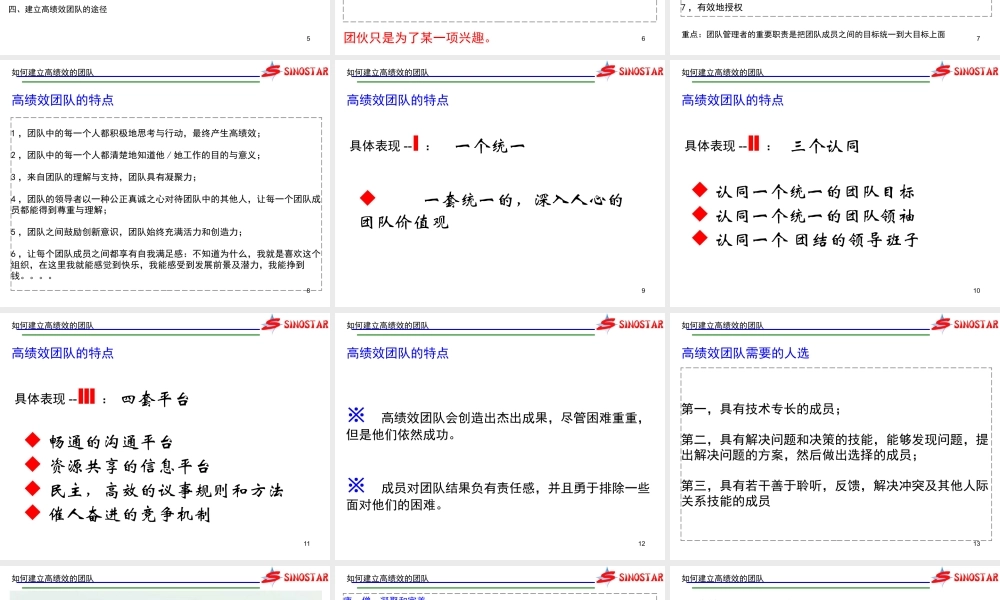Screen dimensions: 1000x600
Task: Click the red Roman numeral I mark on slide 9
Action: [416, 143]
